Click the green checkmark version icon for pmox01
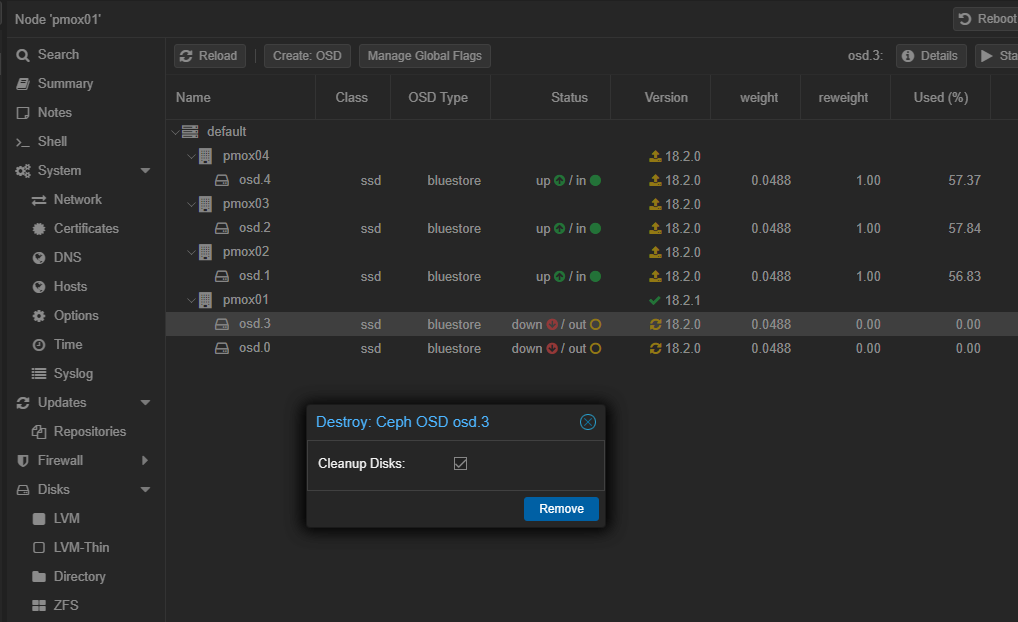The height and width of the screenshot is (622, 1018). pyautogui.click(x=655, y=300)
